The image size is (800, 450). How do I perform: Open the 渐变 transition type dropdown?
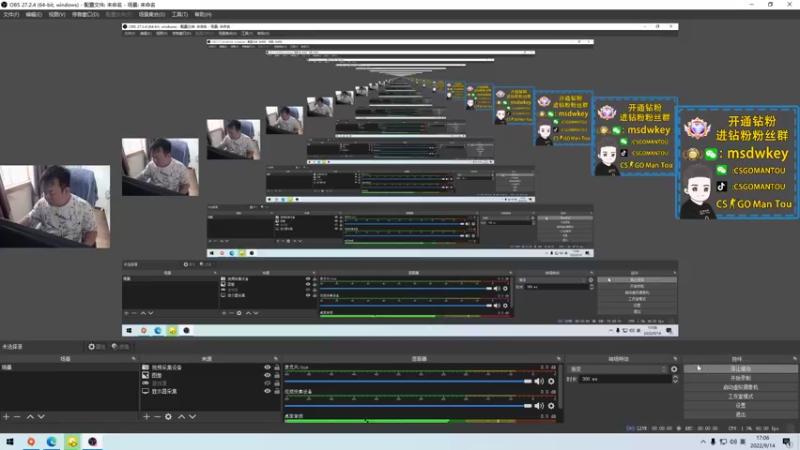pyautogui.click(x=618, y=369)
